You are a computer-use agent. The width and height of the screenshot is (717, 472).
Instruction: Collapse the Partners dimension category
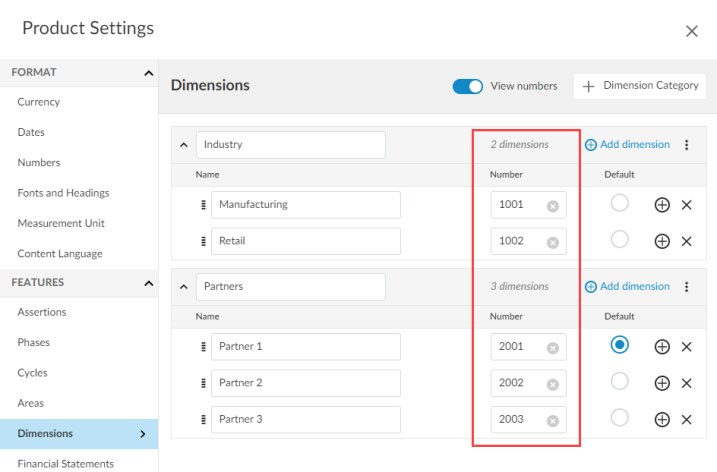[183, 287]
